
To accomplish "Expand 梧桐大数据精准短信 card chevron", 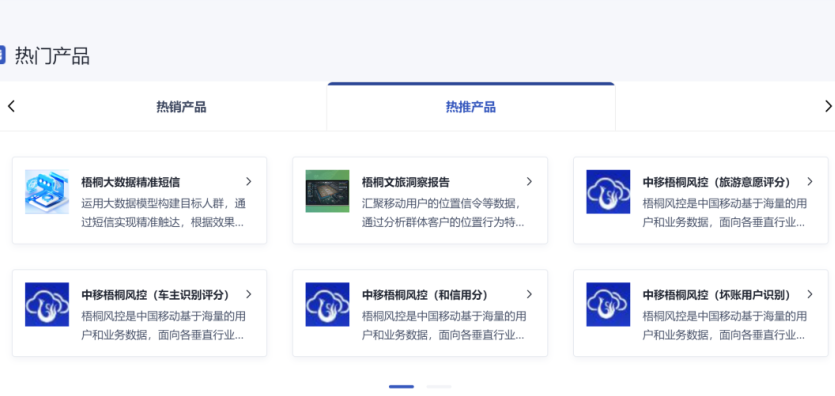I will [249, 182].
